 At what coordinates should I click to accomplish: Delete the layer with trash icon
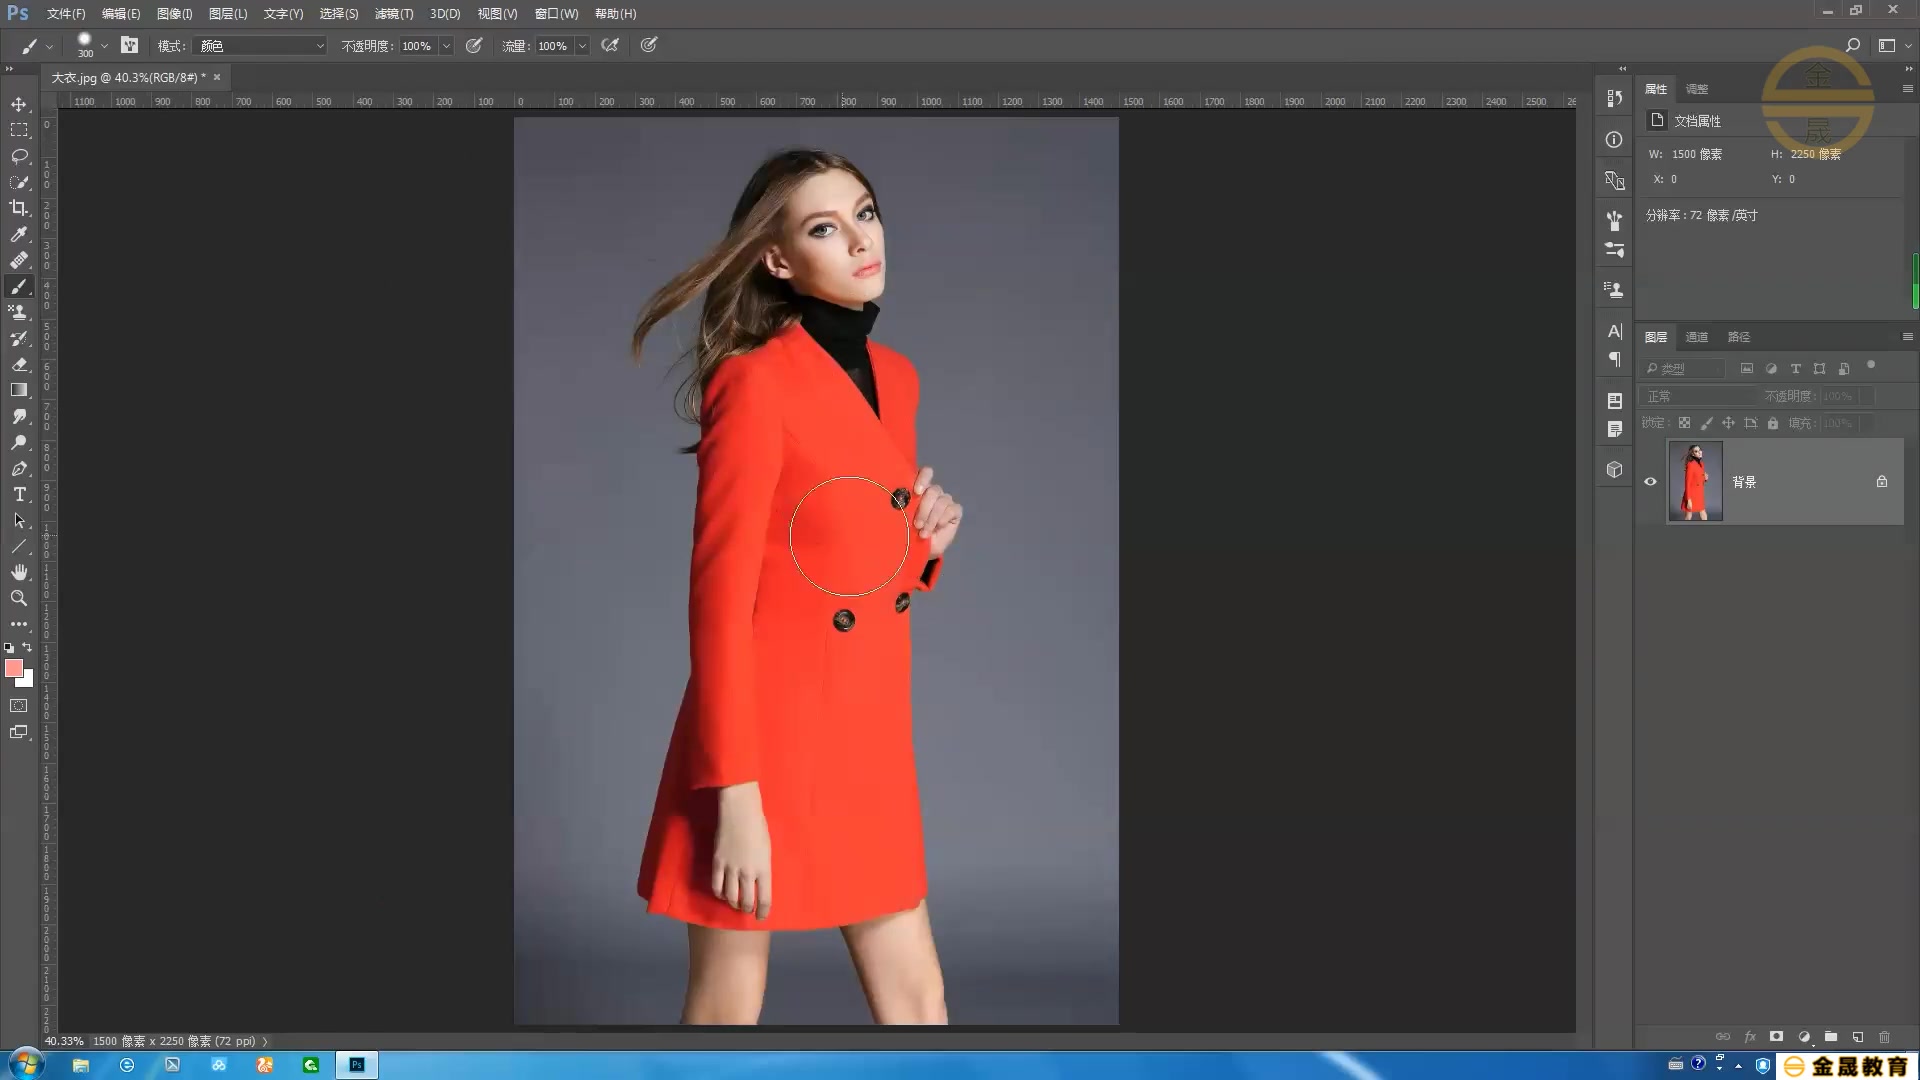1885,1037
